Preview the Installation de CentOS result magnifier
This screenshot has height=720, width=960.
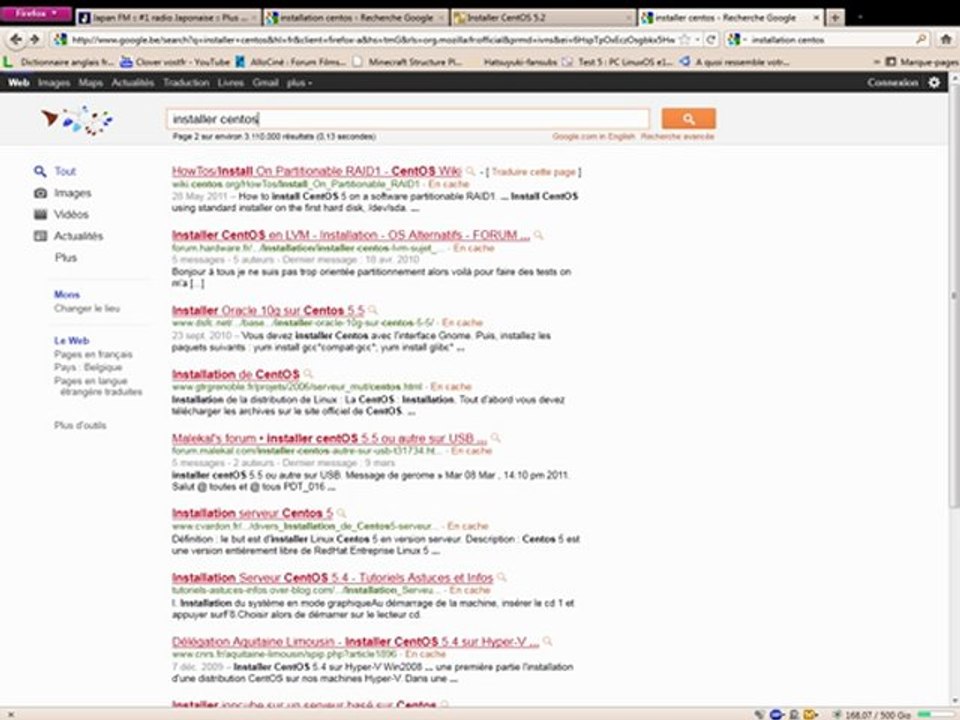click(x=308, y=374)
